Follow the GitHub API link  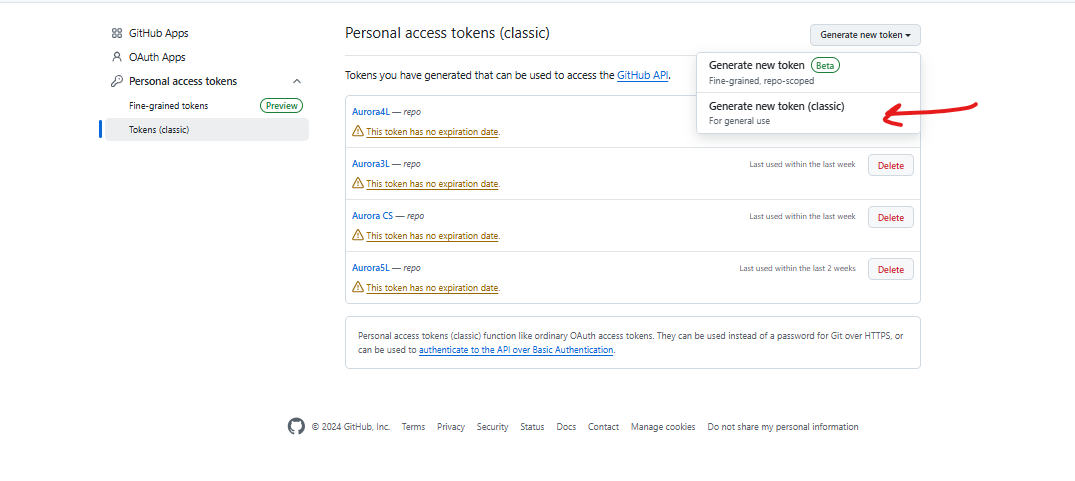(x=643, y=75)
